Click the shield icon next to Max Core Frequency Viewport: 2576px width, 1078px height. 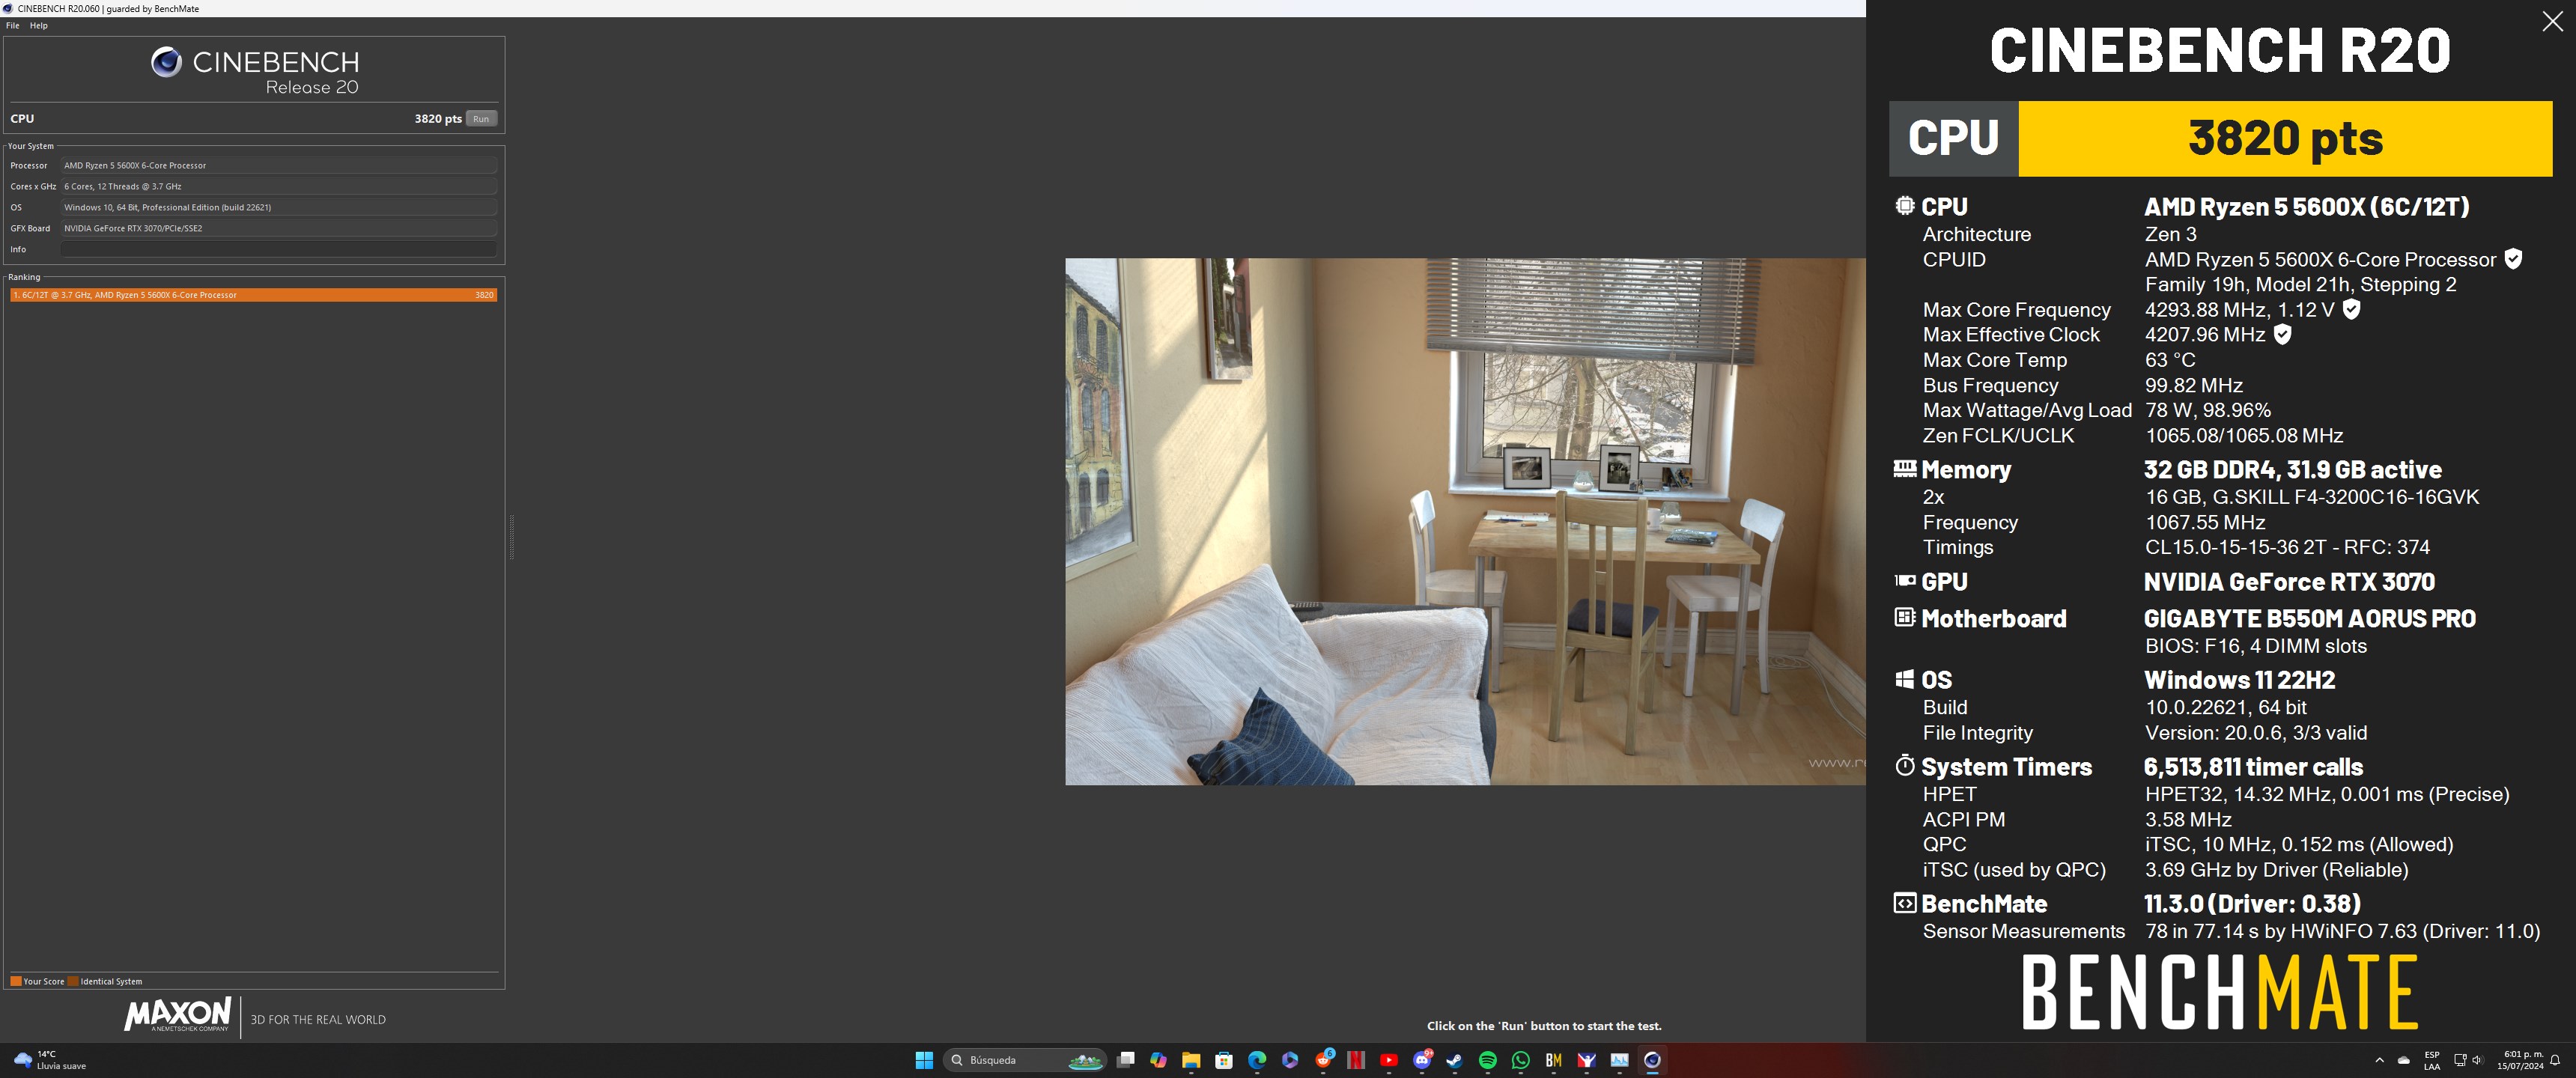point(2352,309)
